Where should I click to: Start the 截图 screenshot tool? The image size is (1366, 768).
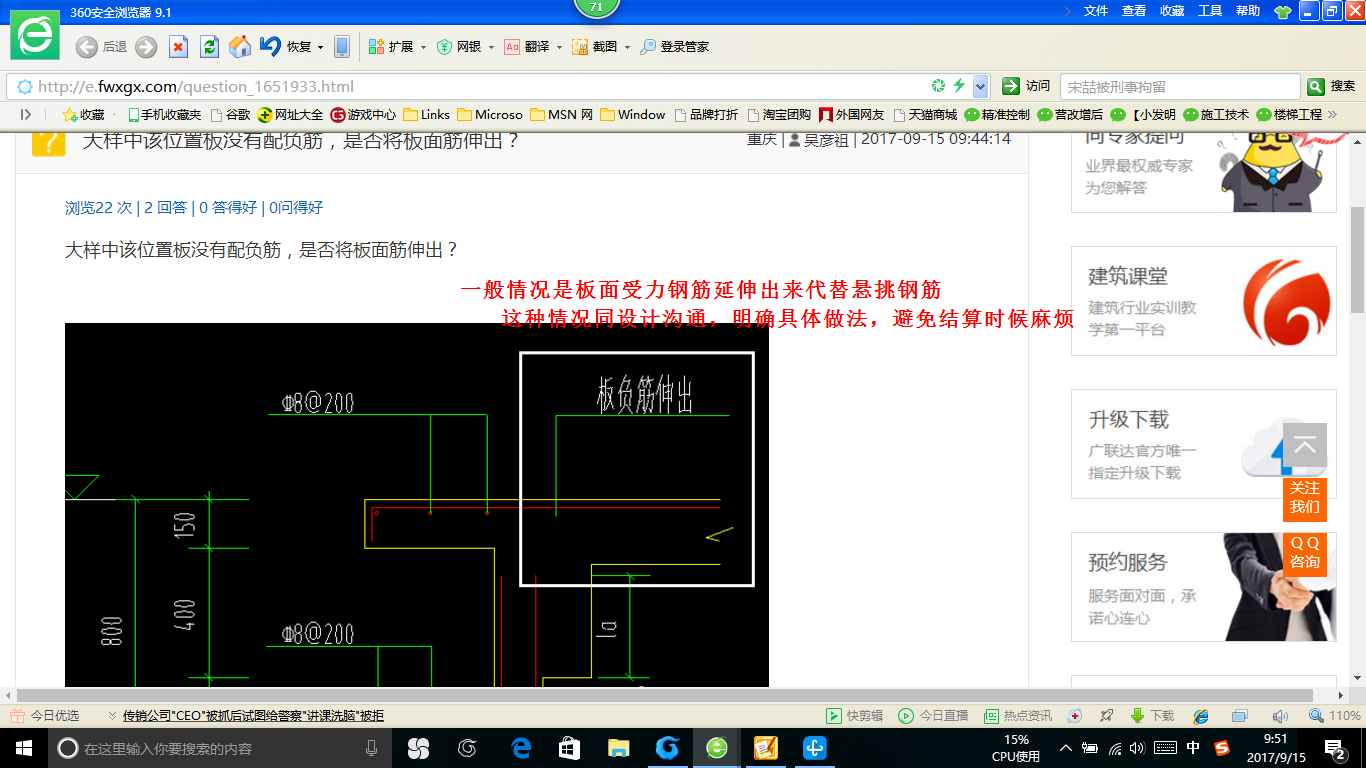596,47
